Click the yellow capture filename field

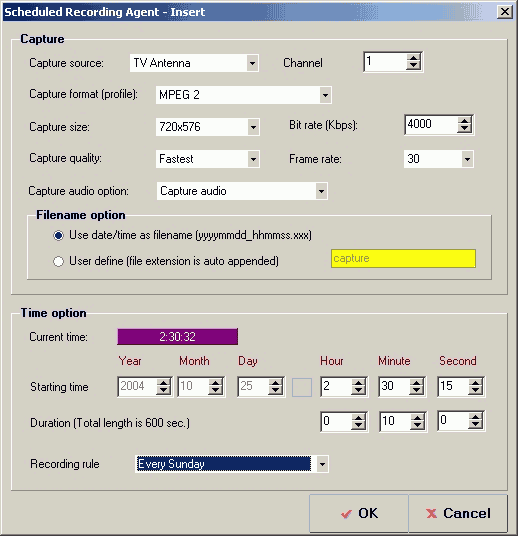[x=403, y=258]
